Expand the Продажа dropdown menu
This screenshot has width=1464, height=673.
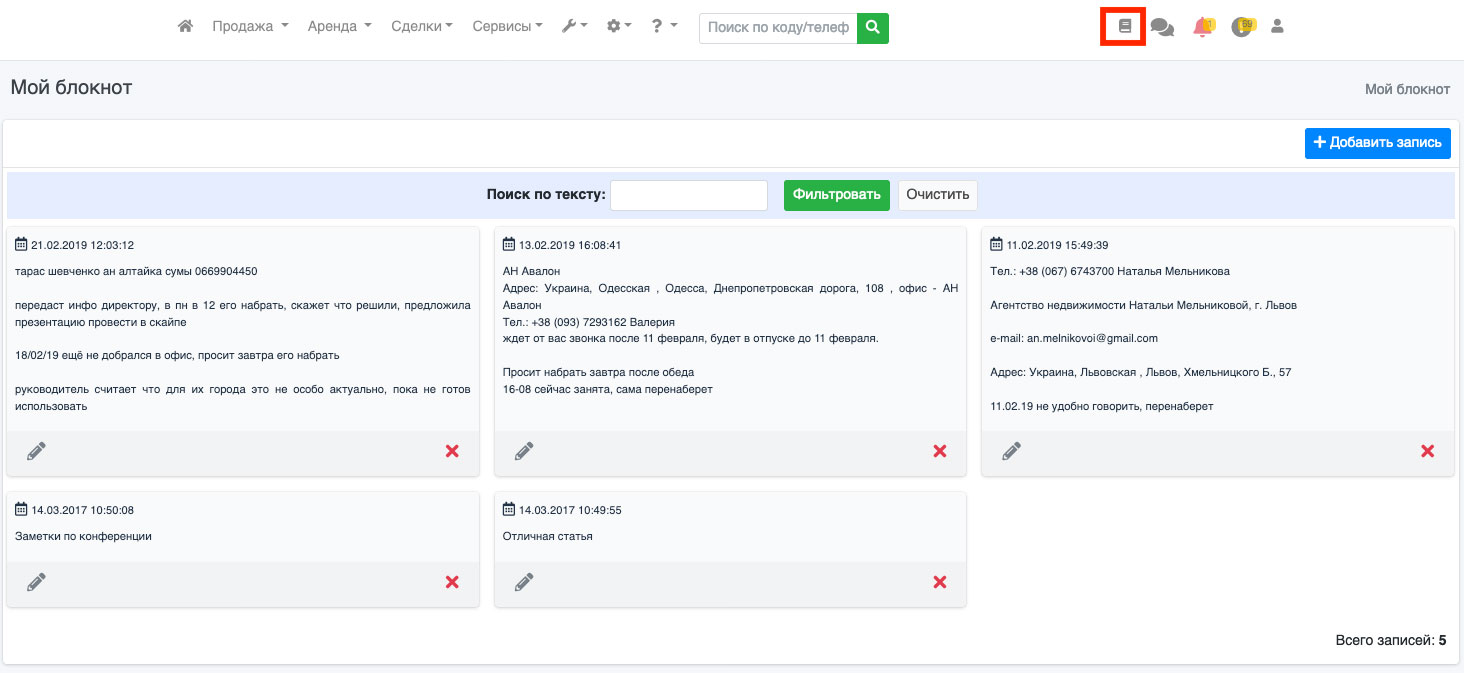click(x=250, y=27)
